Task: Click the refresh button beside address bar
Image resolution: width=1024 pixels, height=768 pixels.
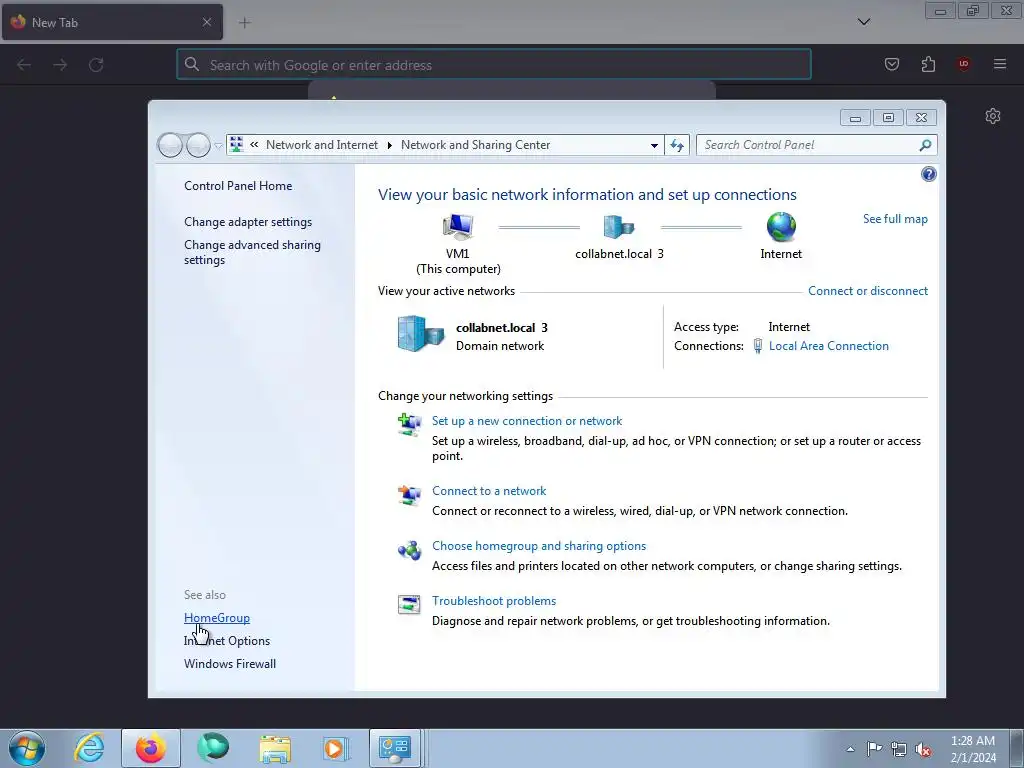Action: (677, 145)
